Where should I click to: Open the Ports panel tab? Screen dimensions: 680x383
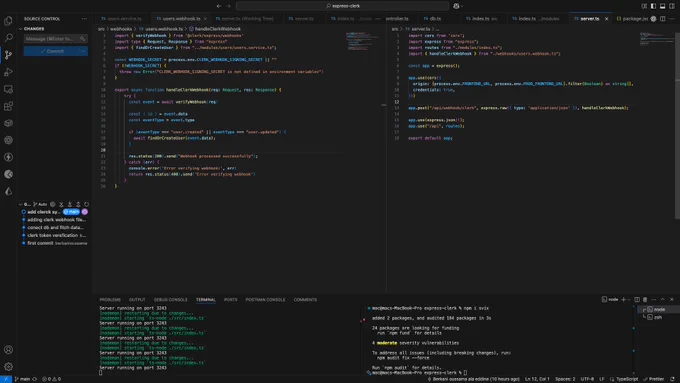coord(231,300)
